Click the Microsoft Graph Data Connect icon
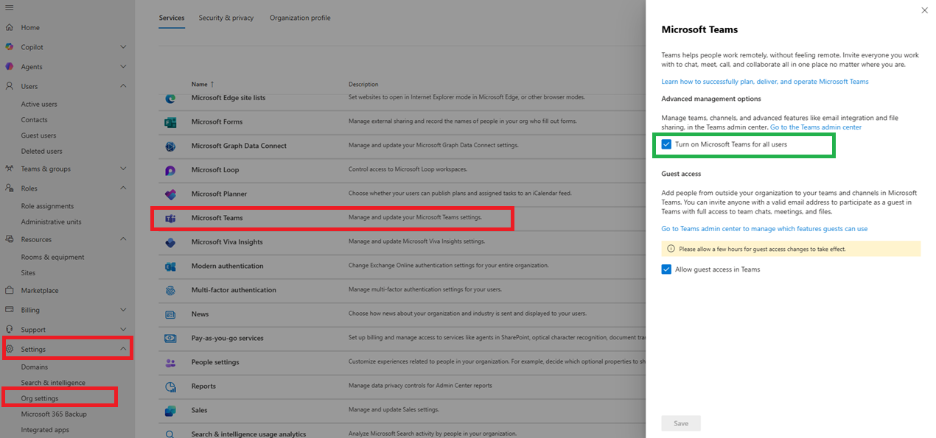This screenshot has height=438, width=936. (170, 146)
